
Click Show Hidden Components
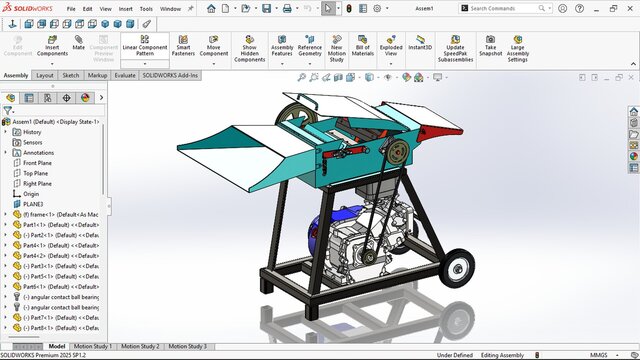(x=249, y=48)
